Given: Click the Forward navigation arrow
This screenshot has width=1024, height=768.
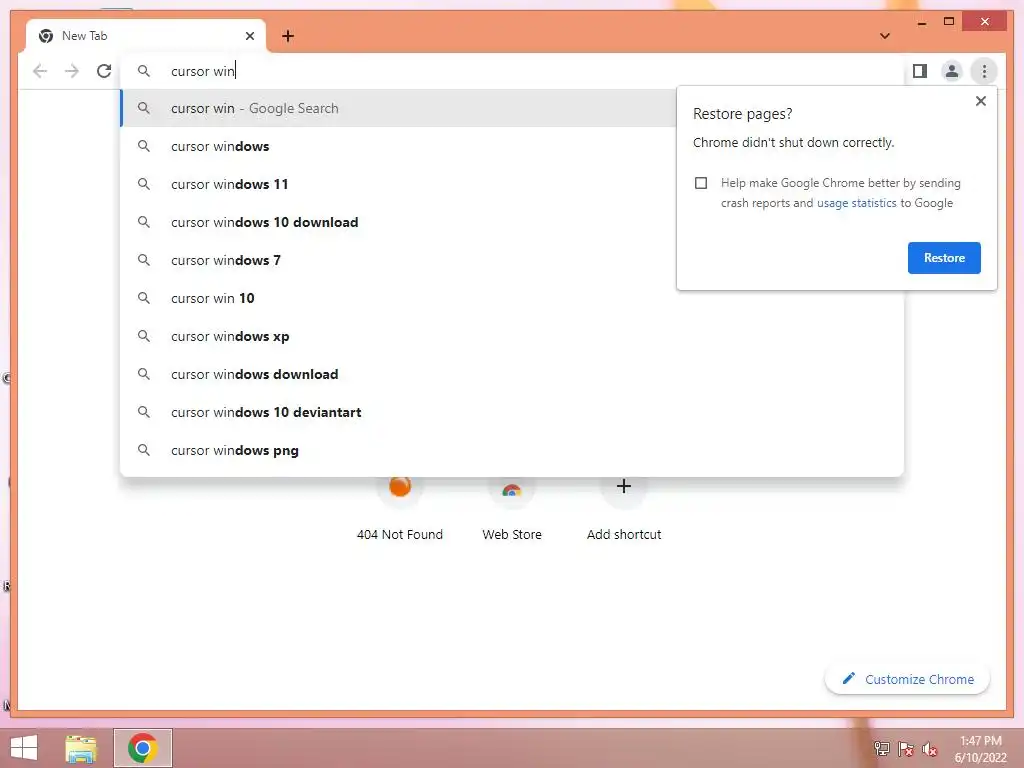Looking at the screenshot, I should (72, 71).
